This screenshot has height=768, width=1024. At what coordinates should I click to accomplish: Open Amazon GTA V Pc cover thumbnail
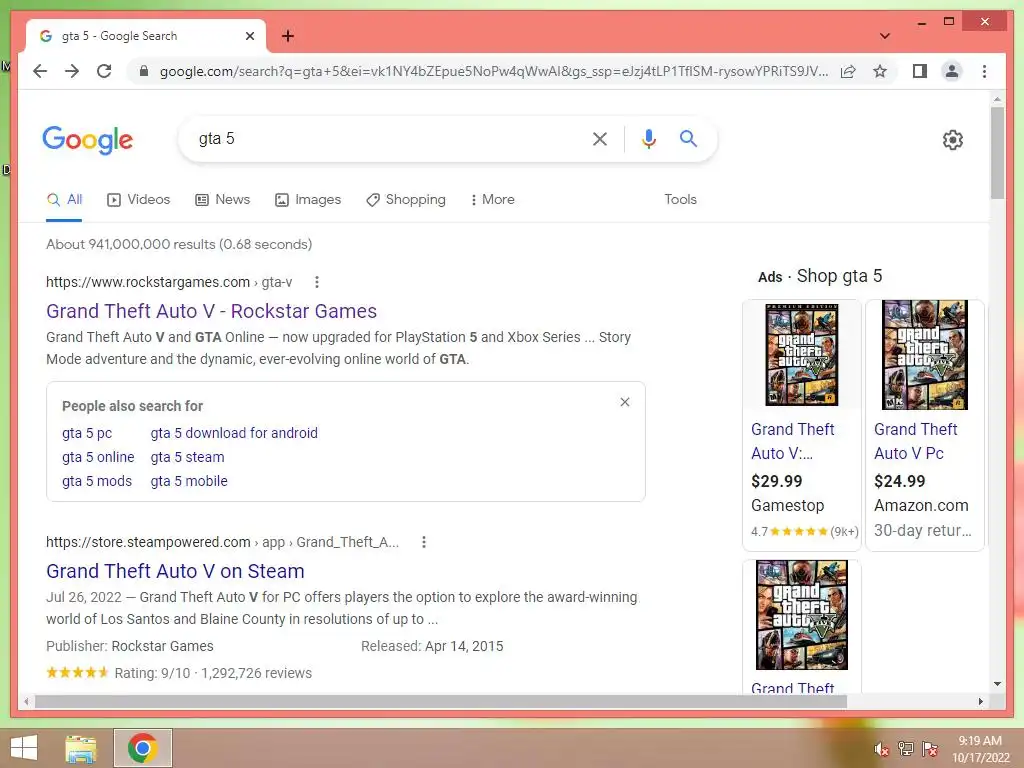pyautogui.click(x=925, y=355)
